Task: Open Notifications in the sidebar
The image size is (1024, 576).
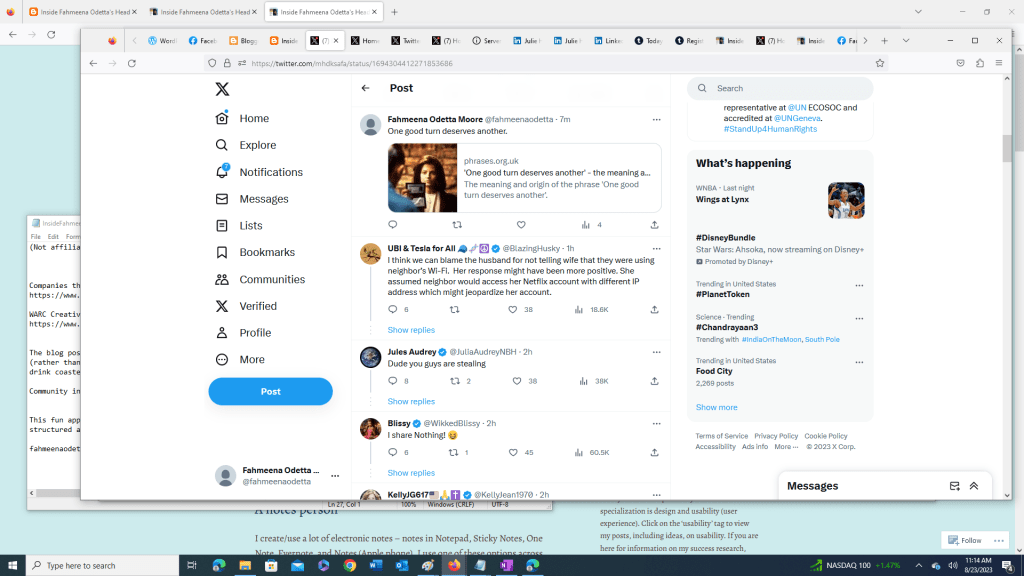Action: point(271,172)
